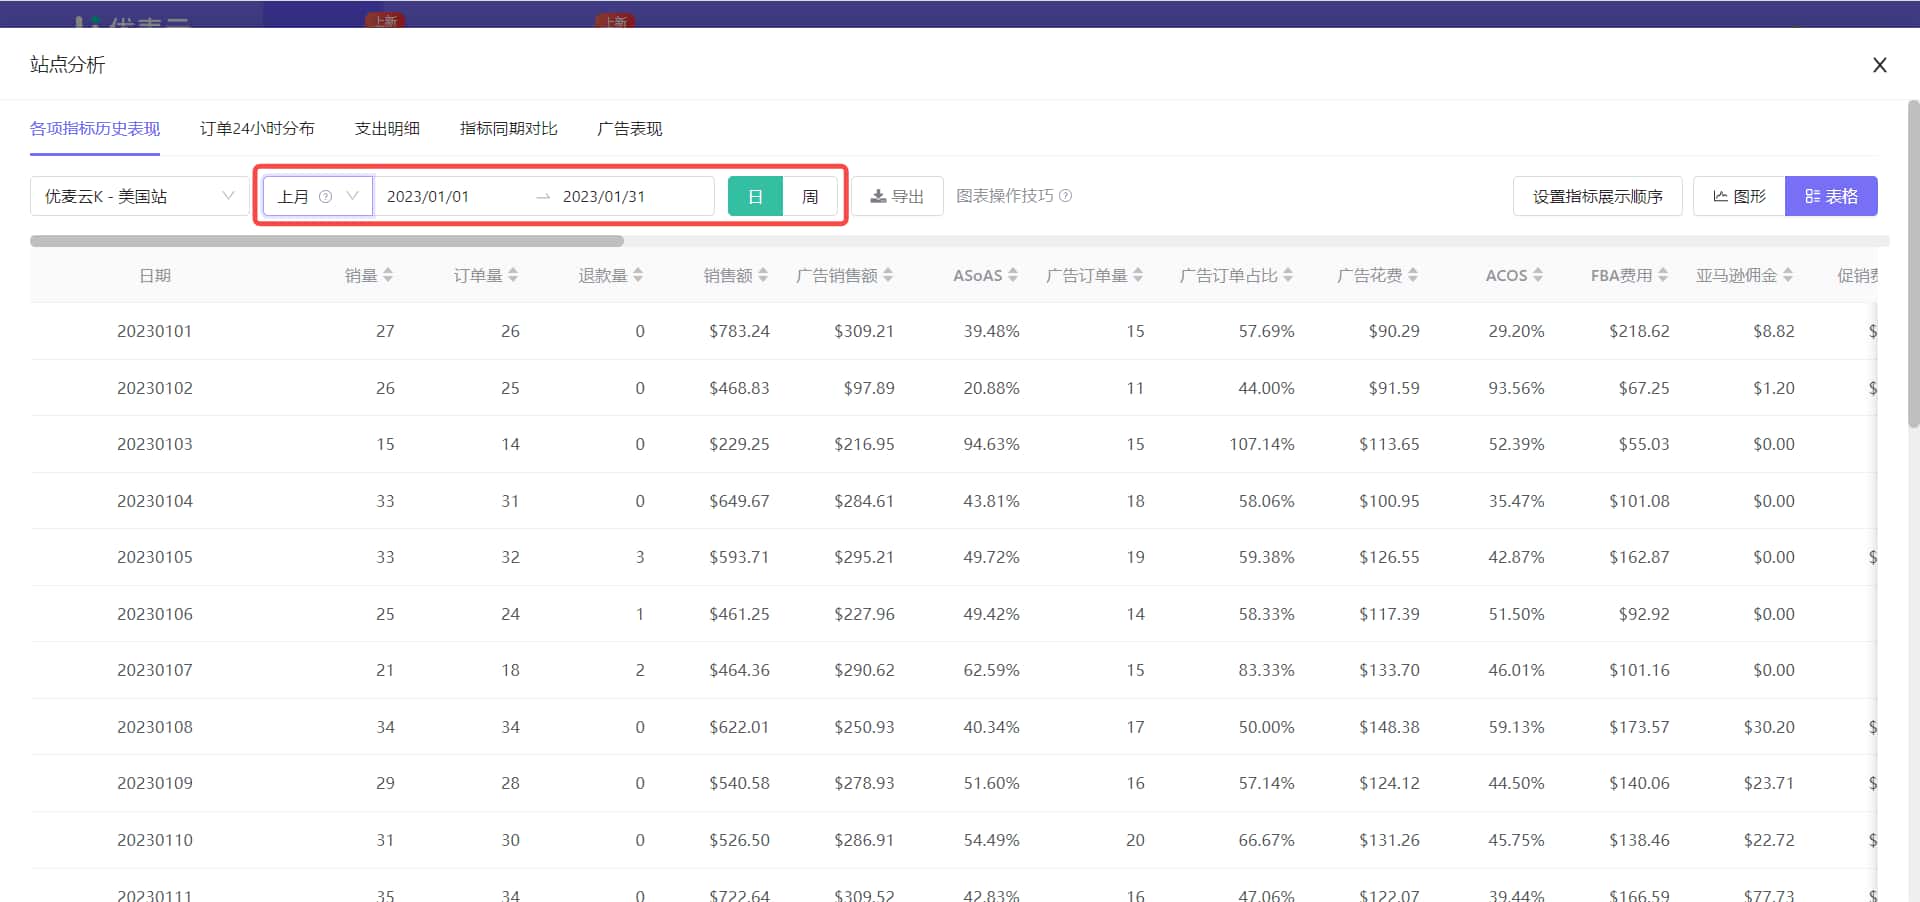Click sales value $783.24
The height and width of the screenshot is (902, 1920).
(739, 331)
